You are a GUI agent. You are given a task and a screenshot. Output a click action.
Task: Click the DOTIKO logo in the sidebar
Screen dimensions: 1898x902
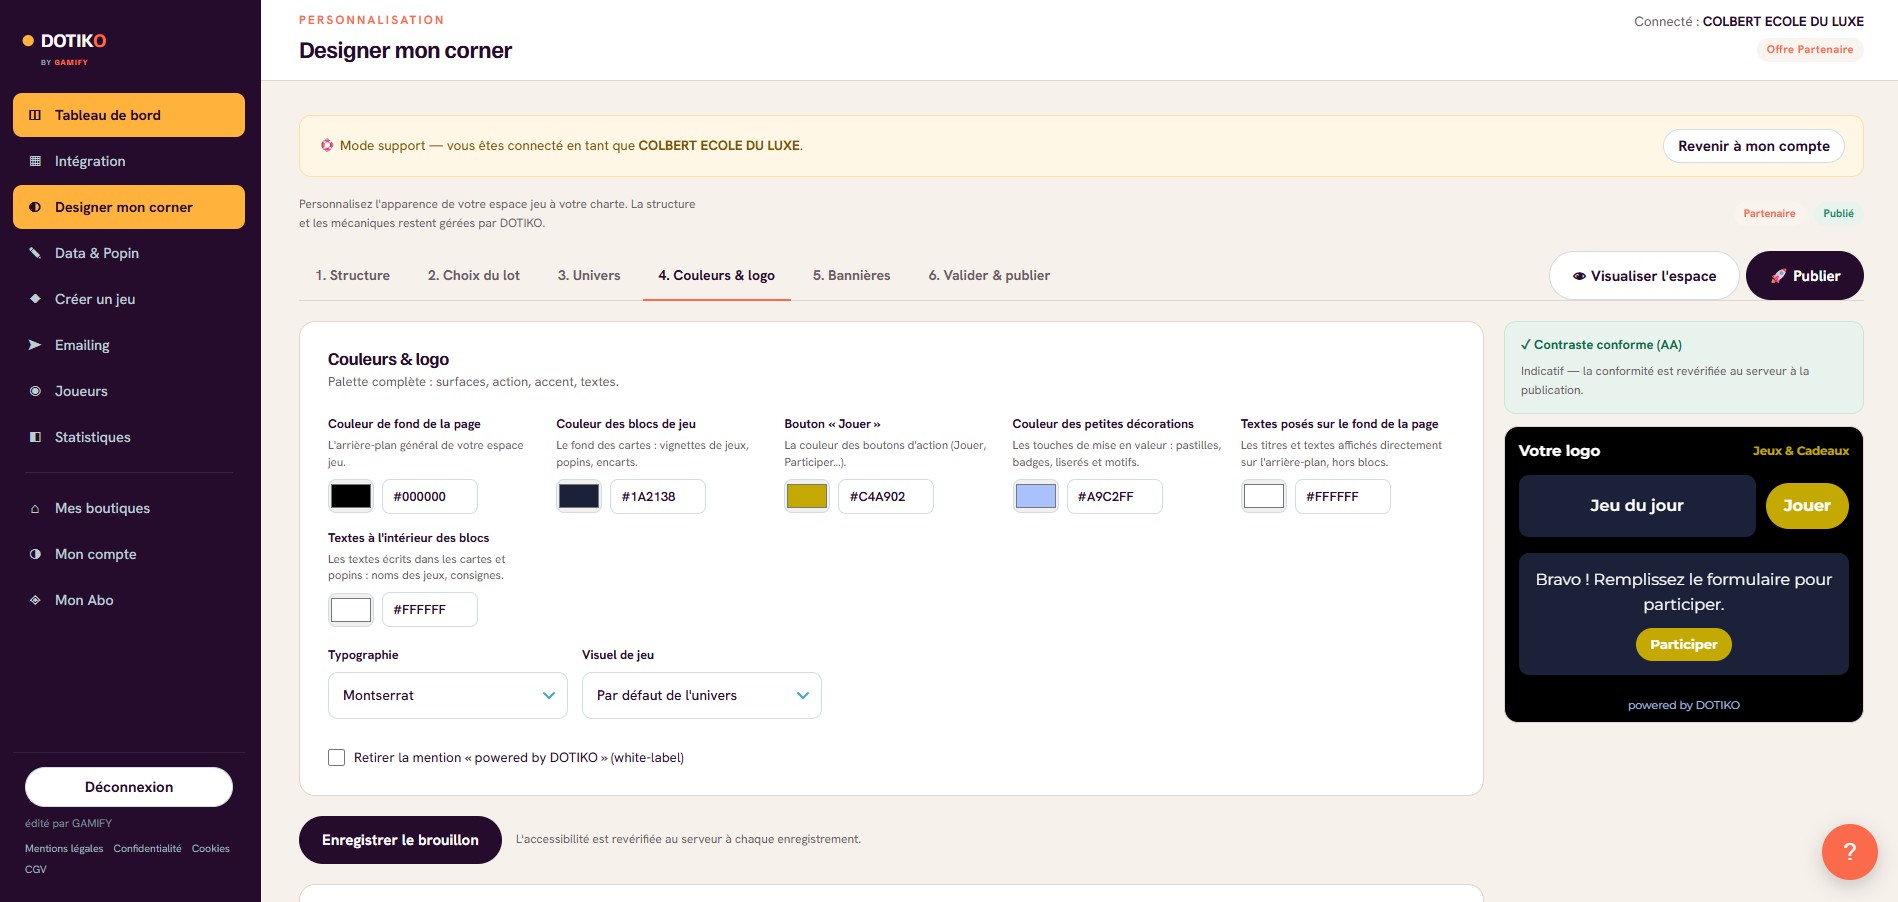coord(65,46)
